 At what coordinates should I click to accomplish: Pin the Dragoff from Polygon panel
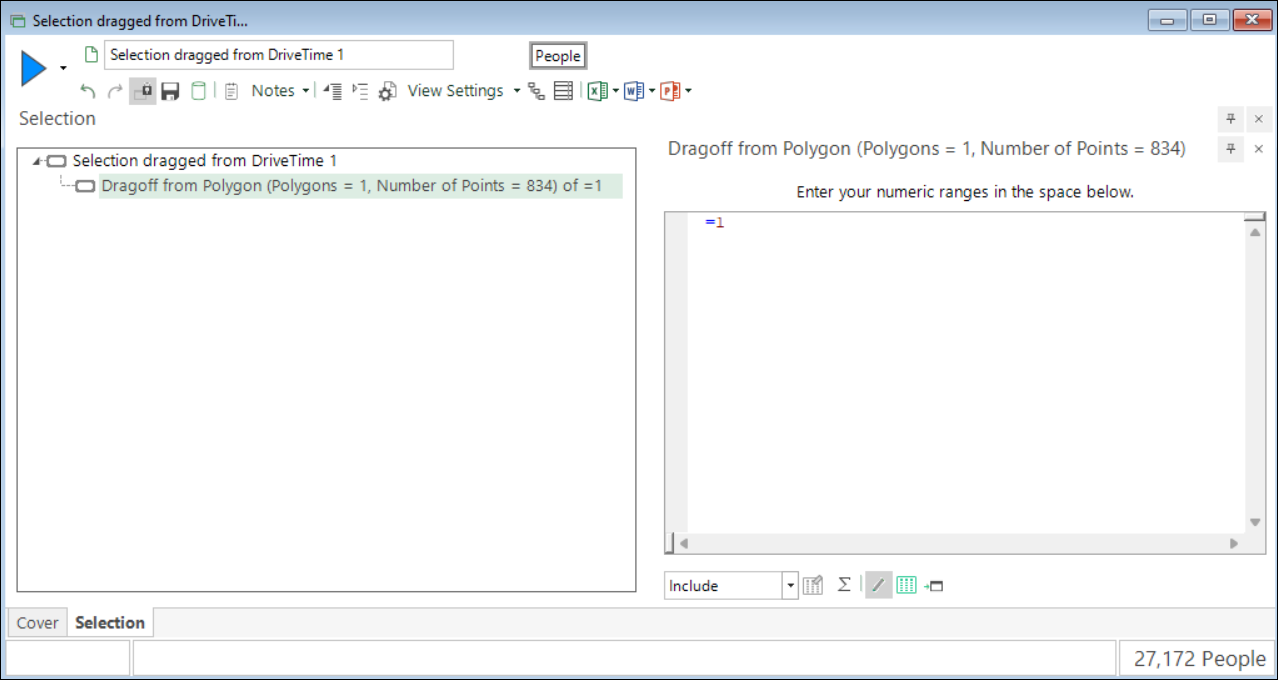coord(1232,149)
